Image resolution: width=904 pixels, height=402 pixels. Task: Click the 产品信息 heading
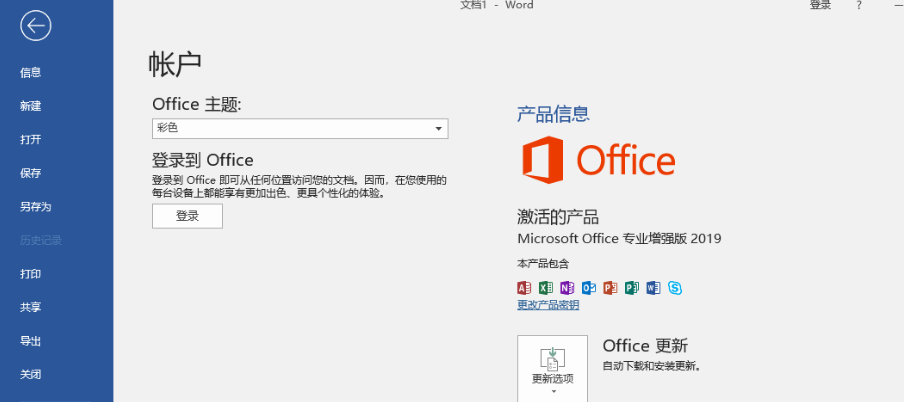[x=553, y=114]
